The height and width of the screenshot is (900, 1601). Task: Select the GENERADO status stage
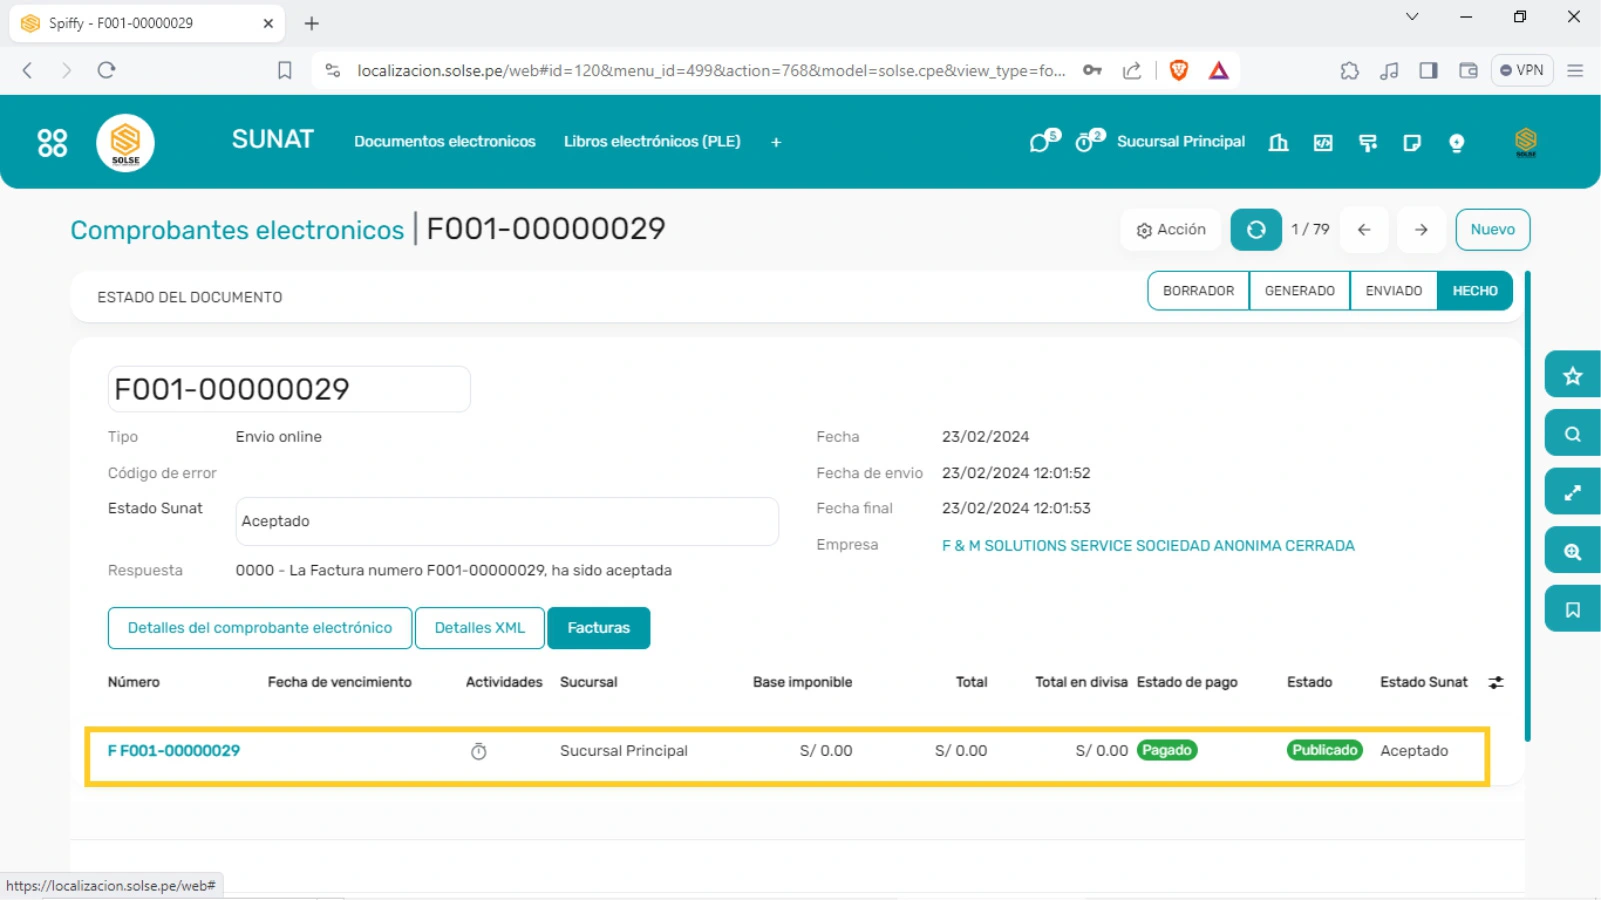tap(1299, 291)
